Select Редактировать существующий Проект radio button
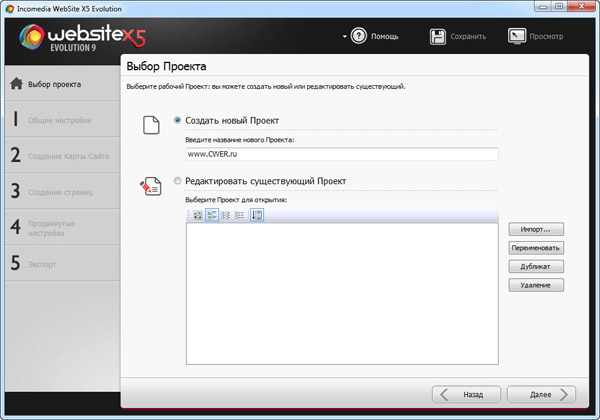Screen dimensions: 600x420 (x=178, y=181)
